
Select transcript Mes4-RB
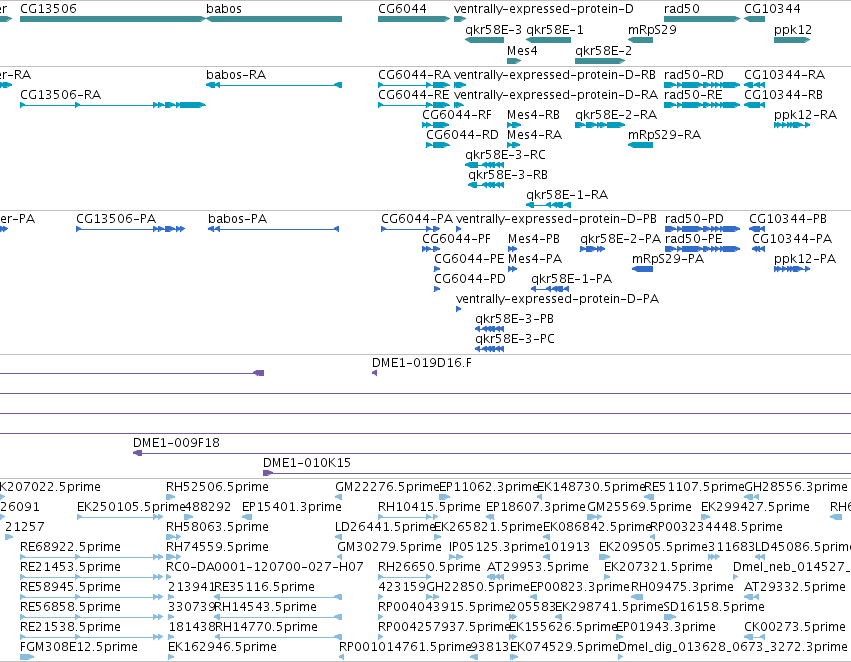point(513,125)
